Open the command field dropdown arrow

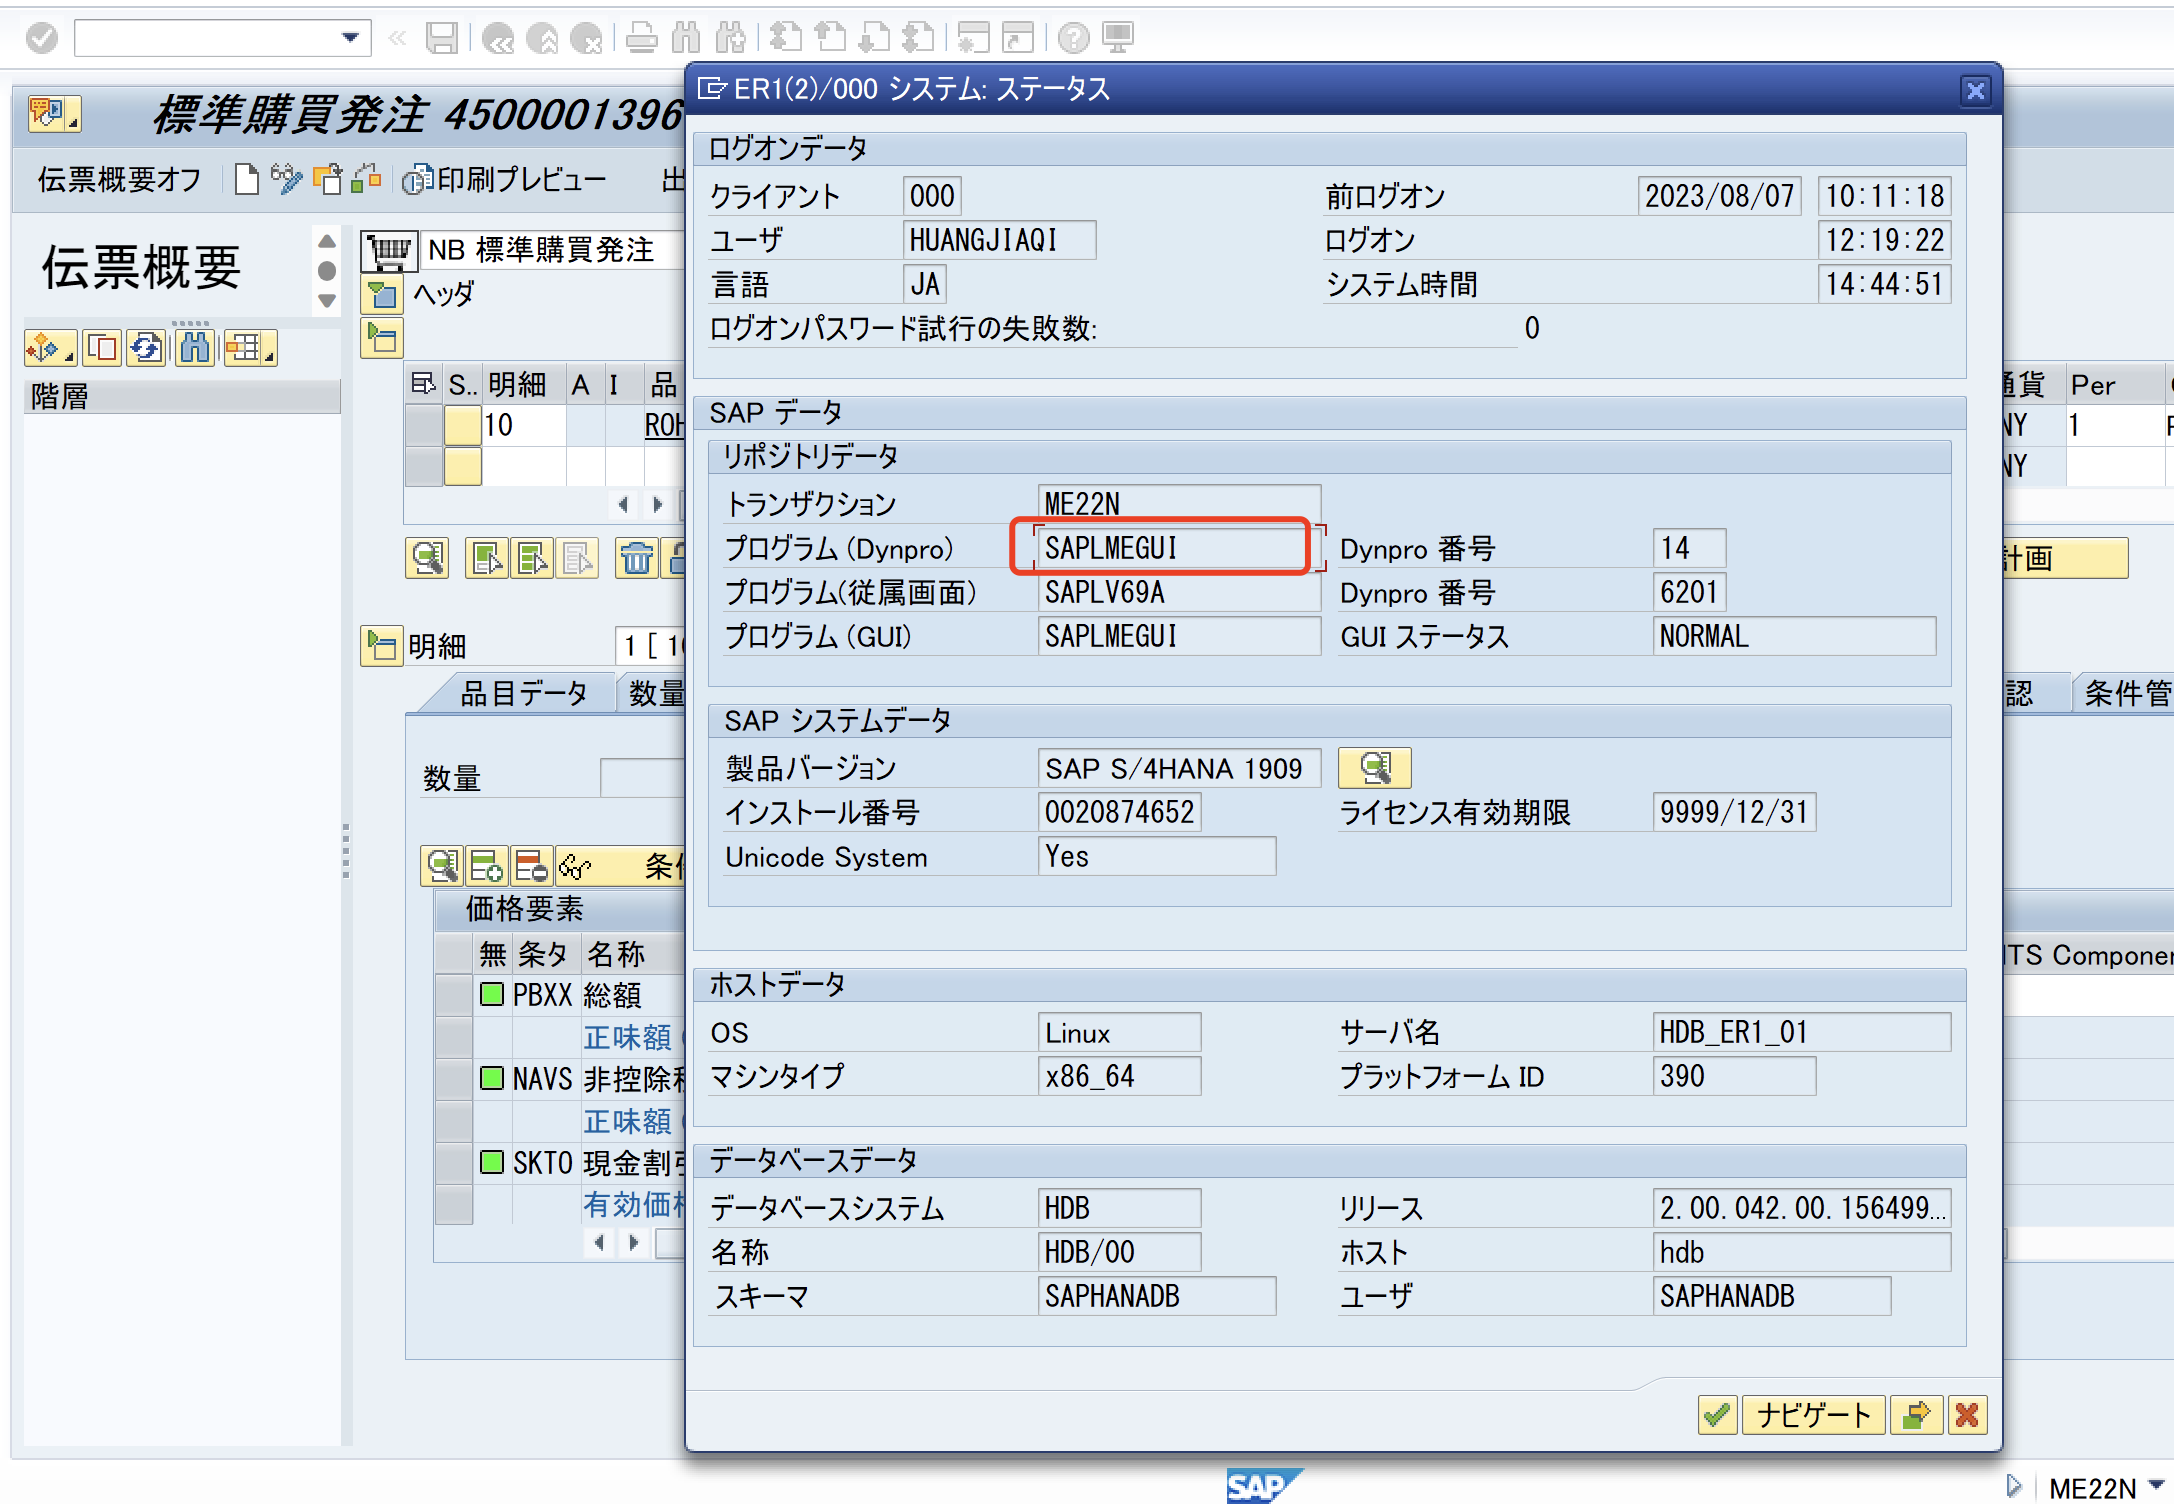[350, 38]
